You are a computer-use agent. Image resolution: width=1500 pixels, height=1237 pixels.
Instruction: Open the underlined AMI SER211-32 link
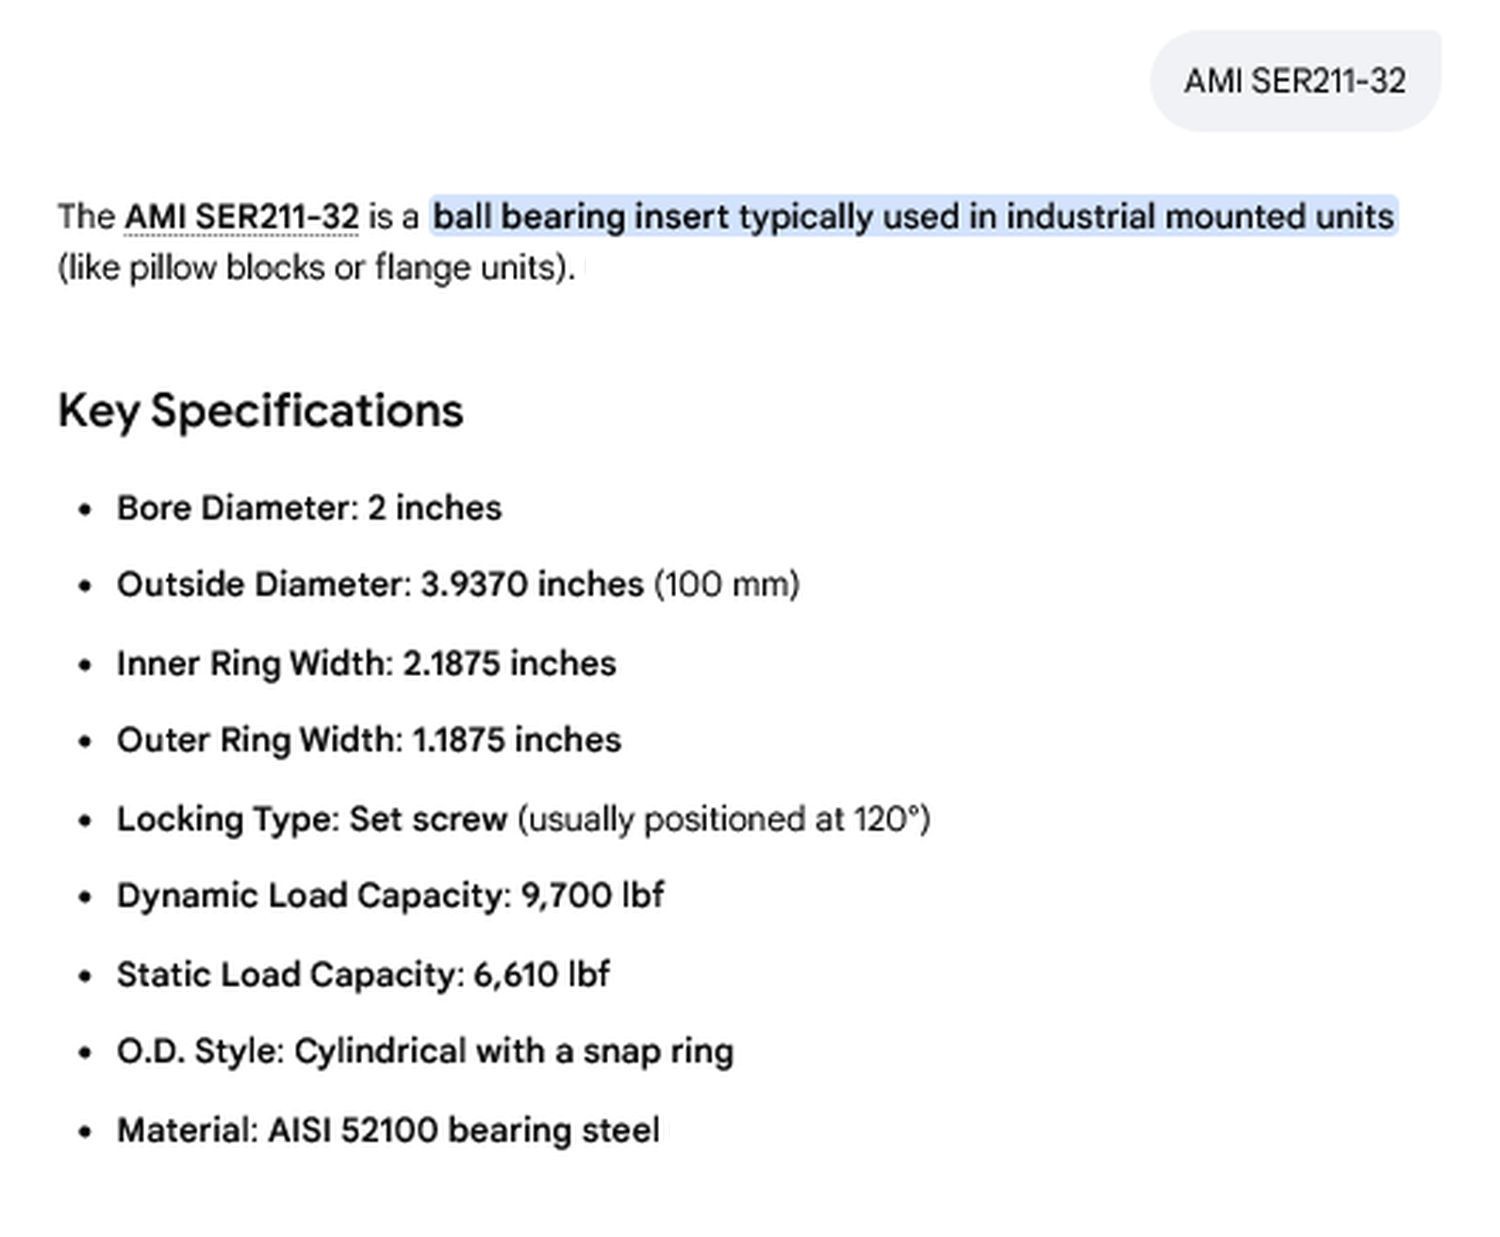point(241,216)
